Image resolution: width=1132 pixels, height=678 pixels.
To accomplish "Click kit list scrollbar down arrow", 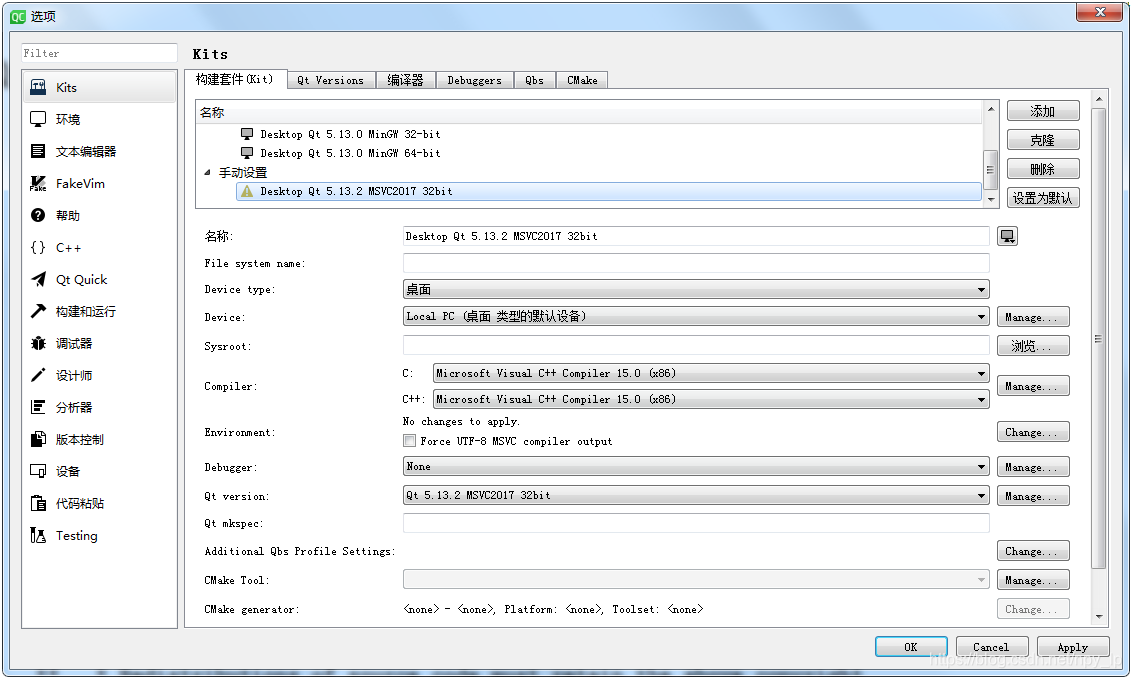I will coord(990,199).
